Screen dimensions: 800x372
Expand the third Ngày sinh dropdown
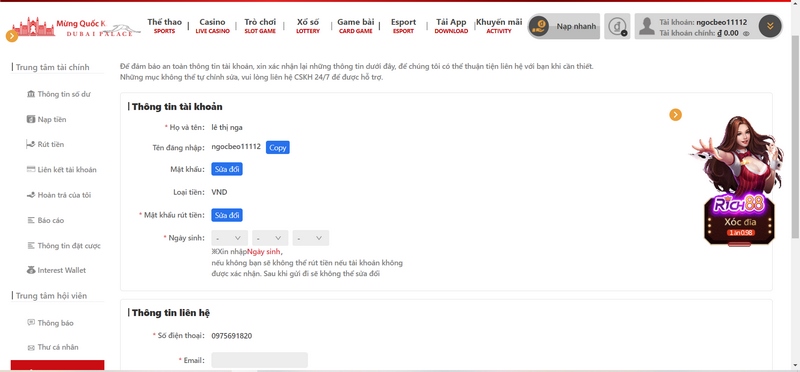coord(311,238)
